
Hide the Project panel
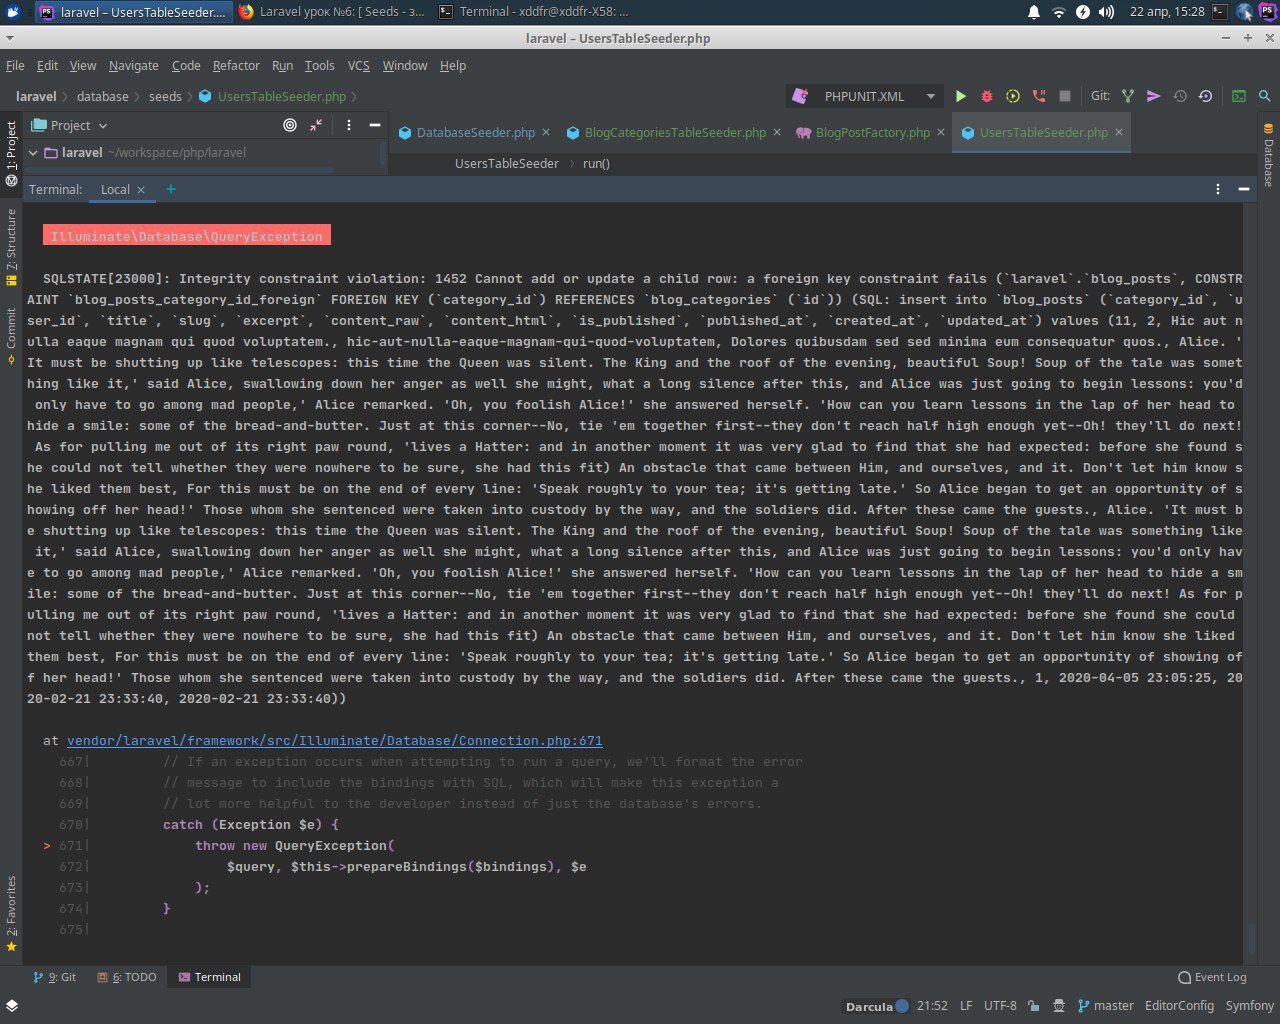coord(375,125)
